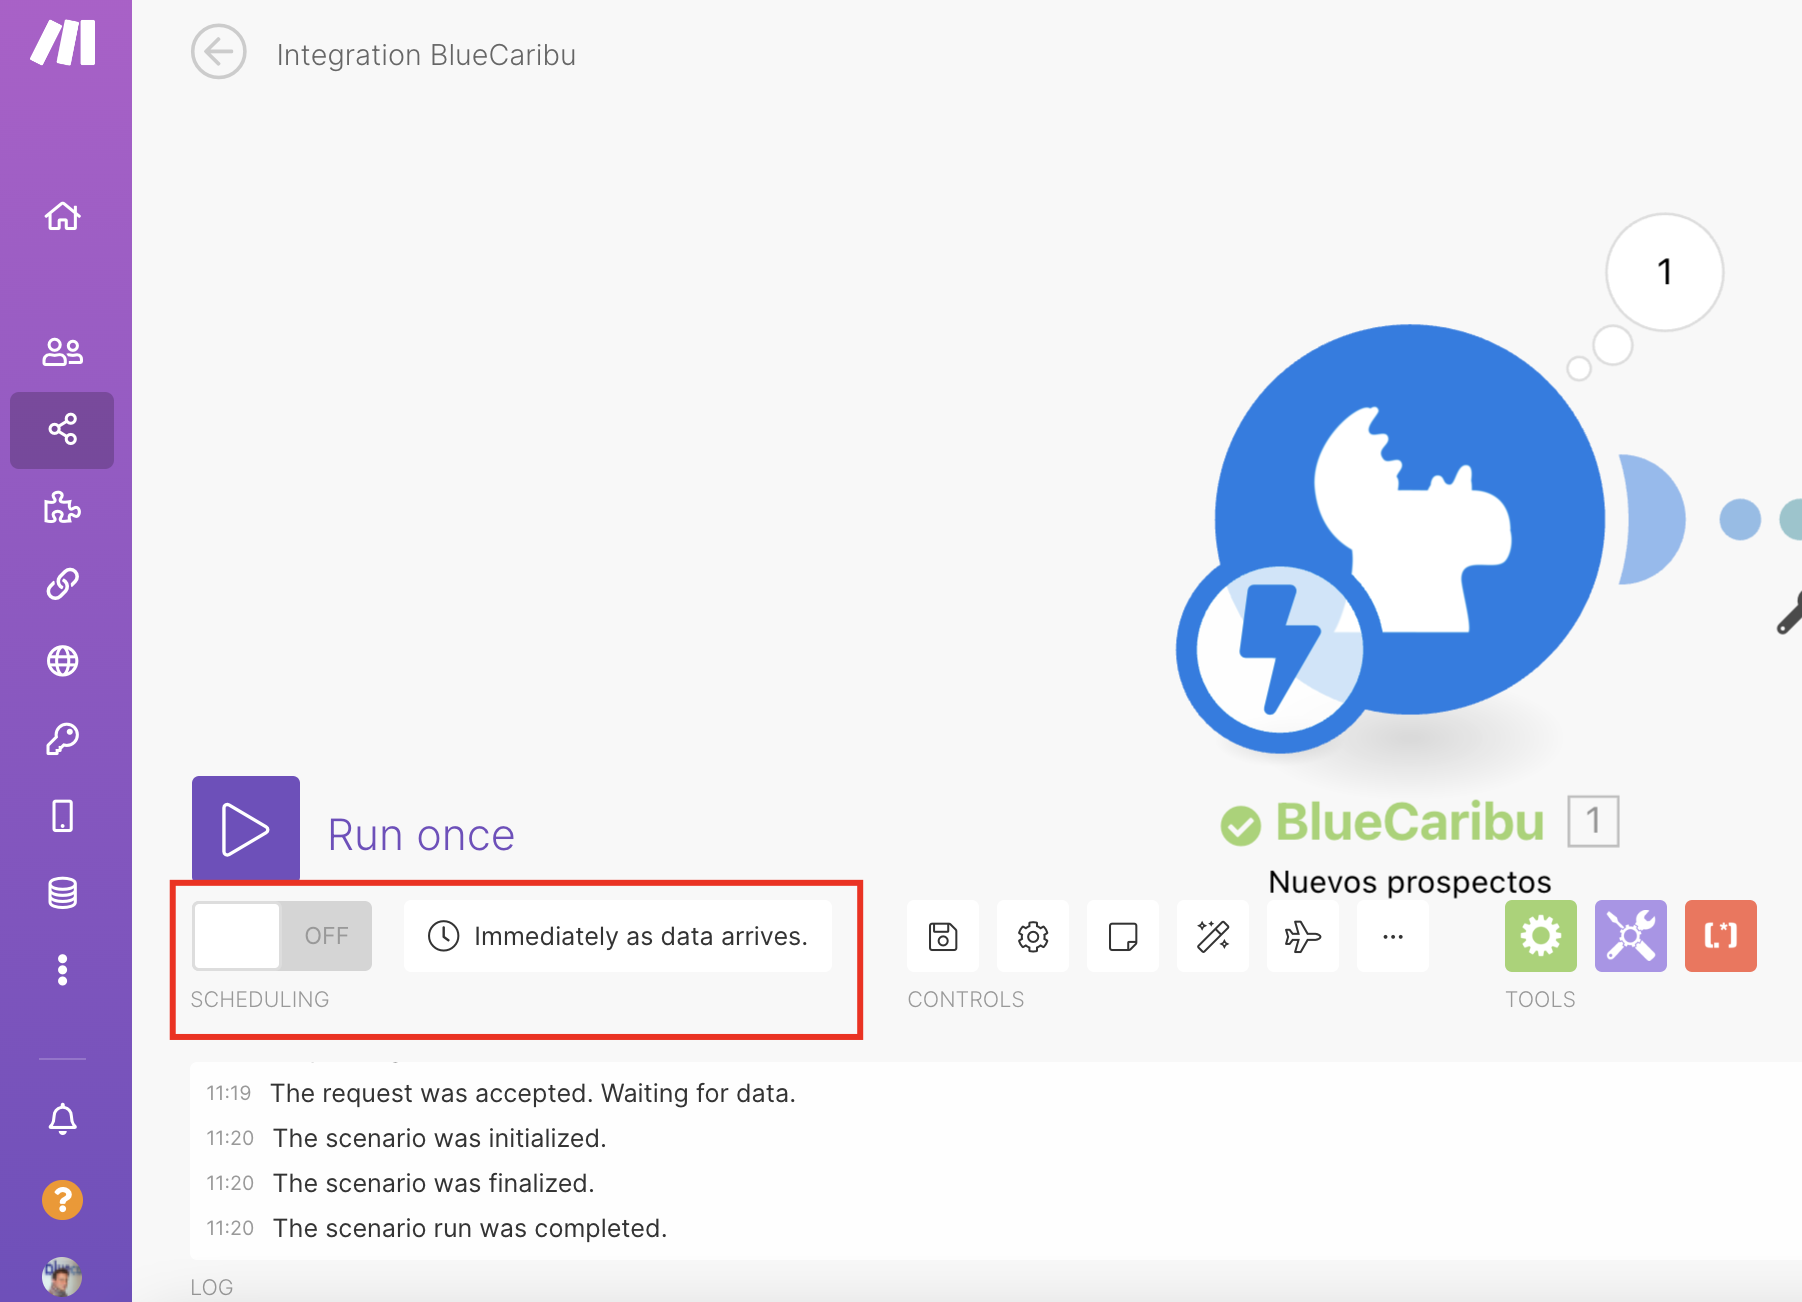
Task: Open the Keys icon in sidebar
Action: pyautogui.click(x=62, y=739)
